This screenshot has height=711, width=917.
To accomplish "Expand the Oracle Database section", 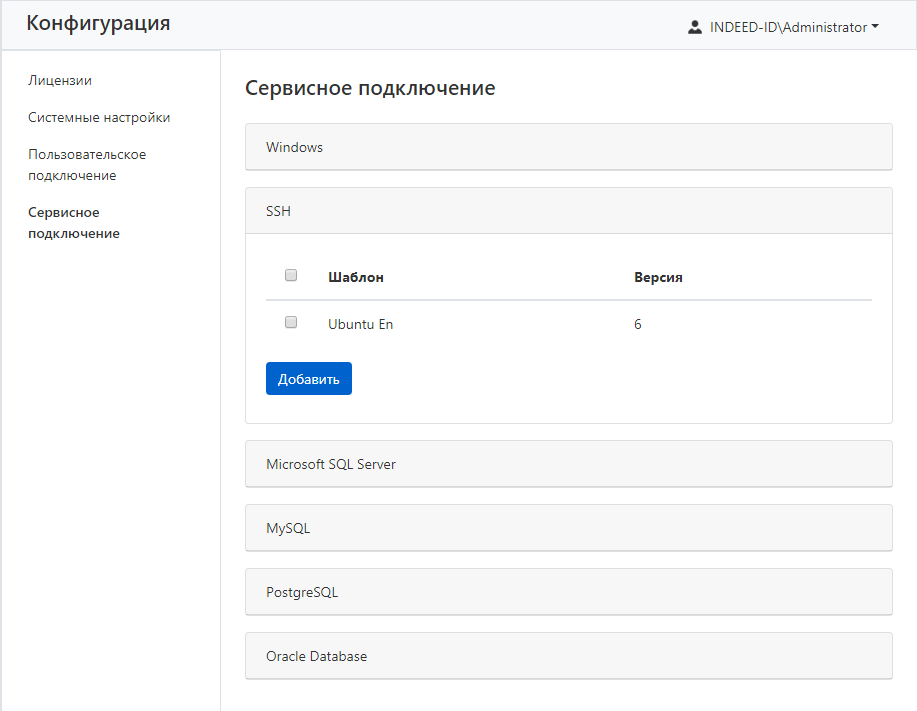I will click(x=568, y=656).
